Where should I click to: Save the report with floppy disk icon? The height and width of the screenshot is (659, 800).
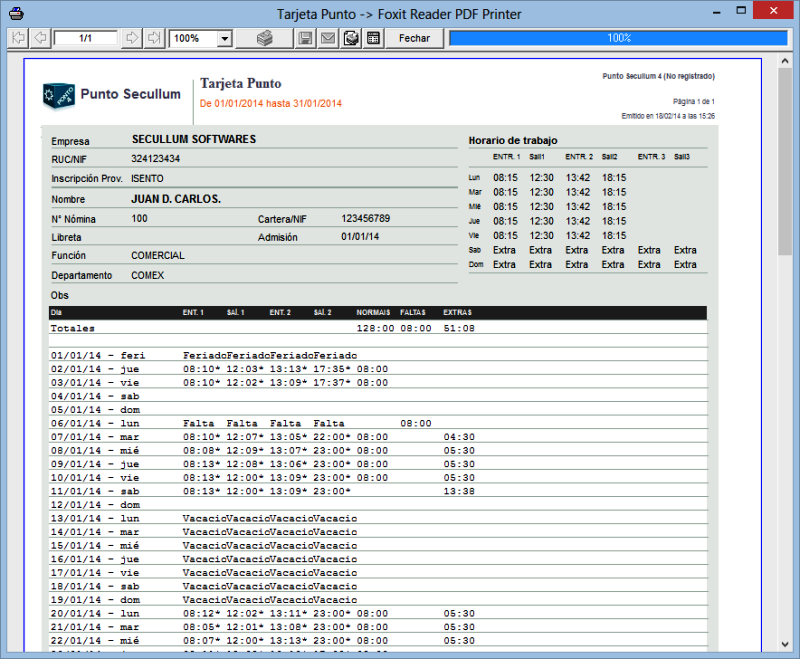click(x=305, y=38)
